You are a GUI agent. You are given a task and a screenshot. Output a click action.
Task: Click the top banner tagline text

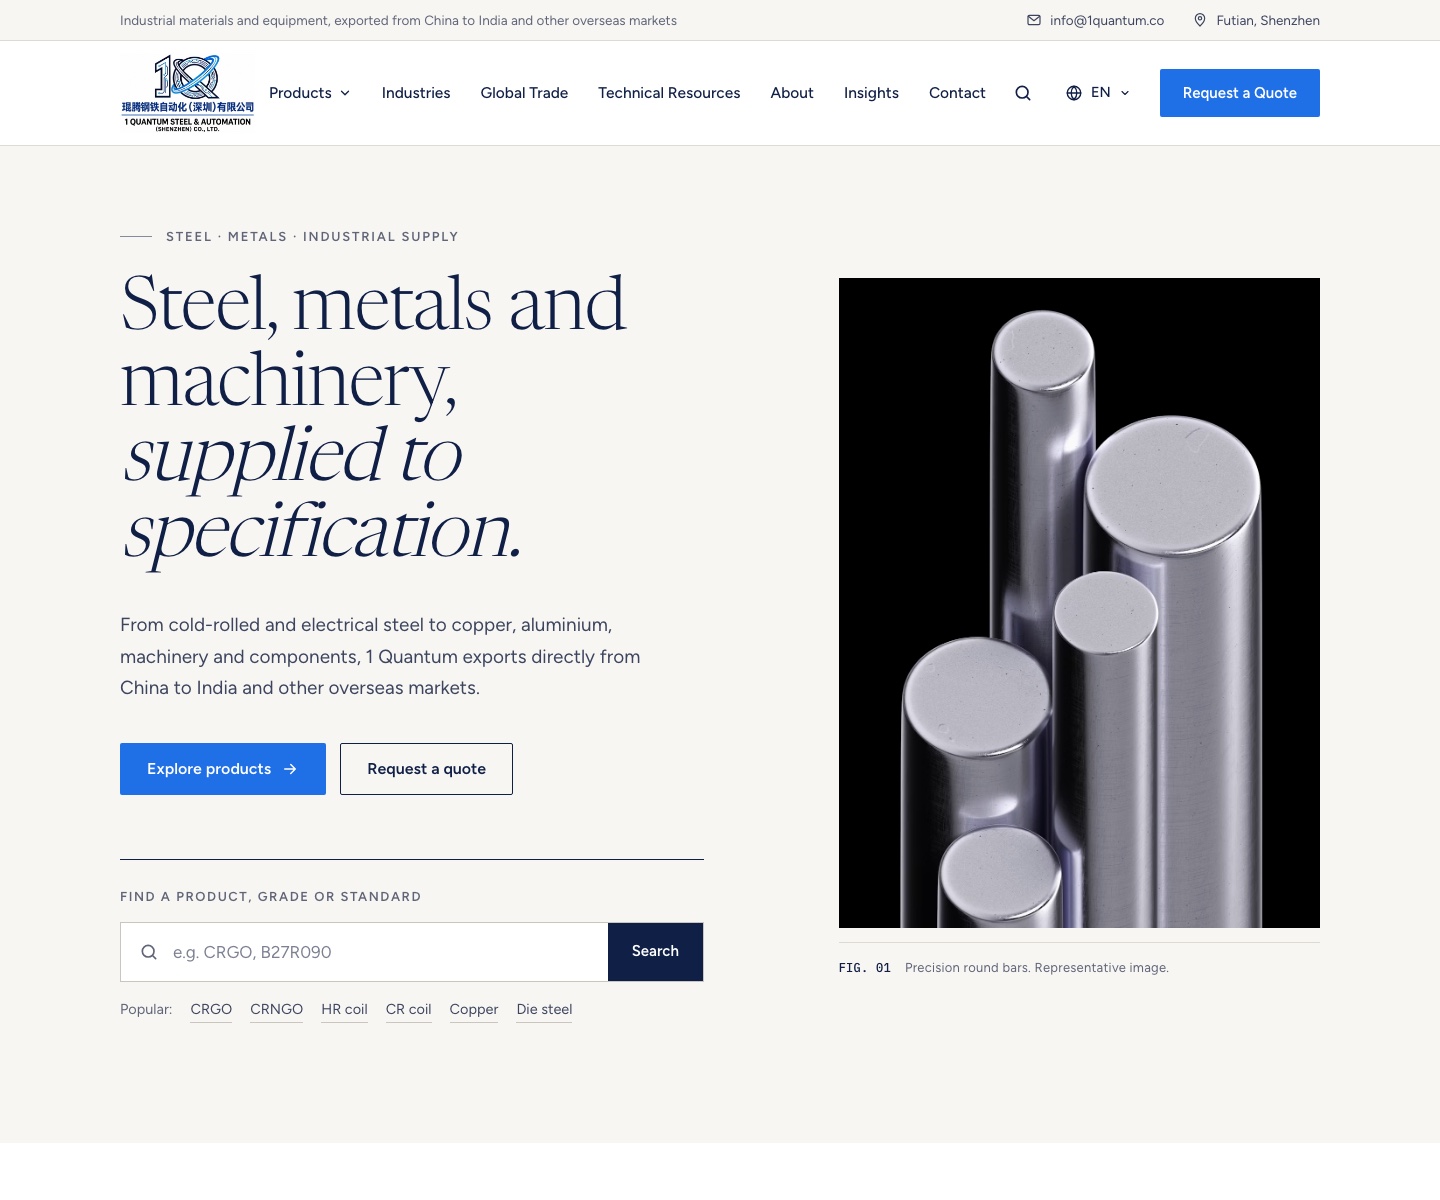[398, 20]
